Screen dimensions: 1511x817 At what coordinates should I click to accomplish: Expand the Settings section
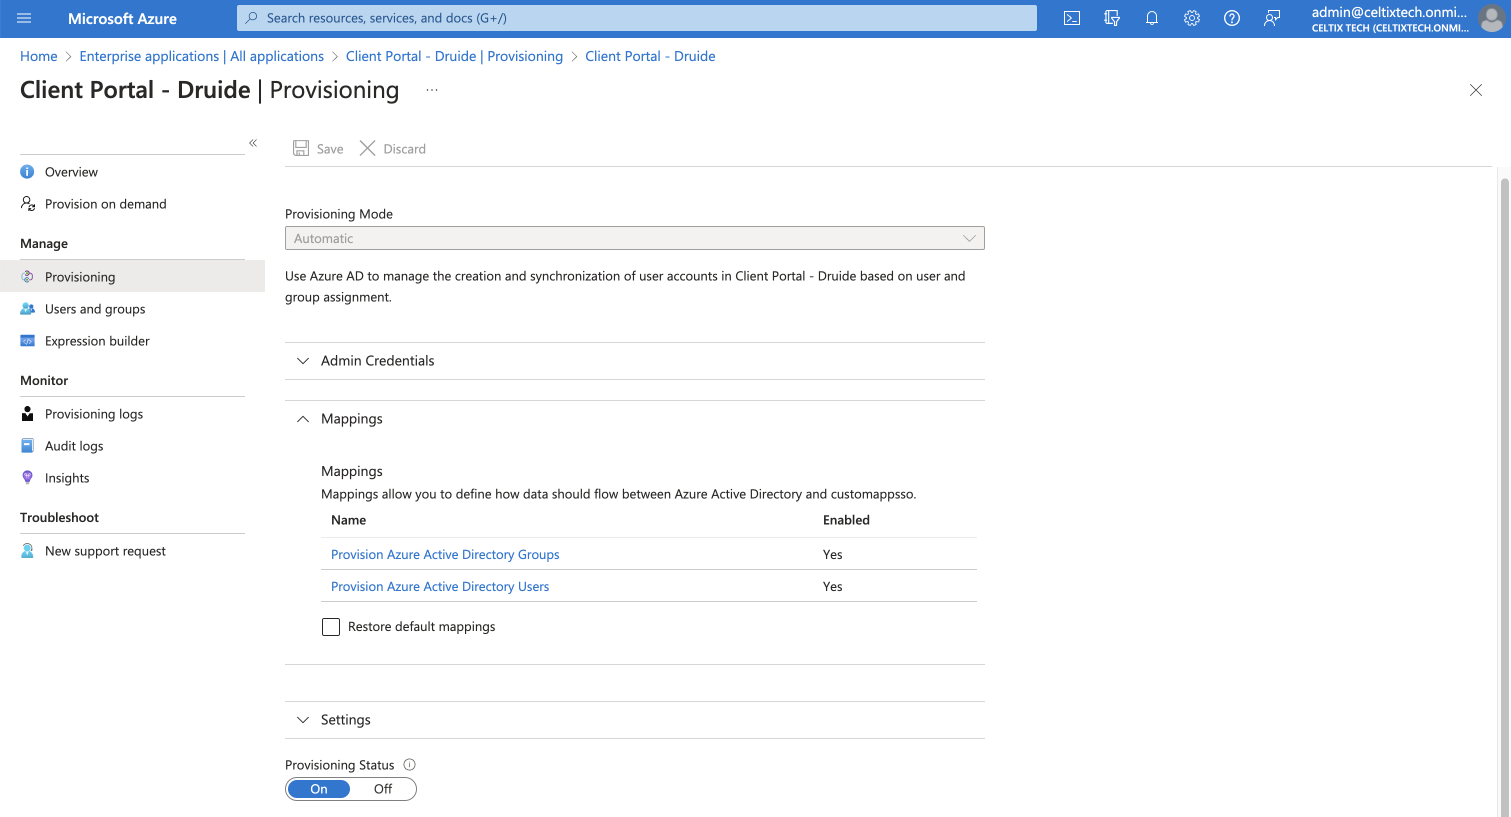635,720
